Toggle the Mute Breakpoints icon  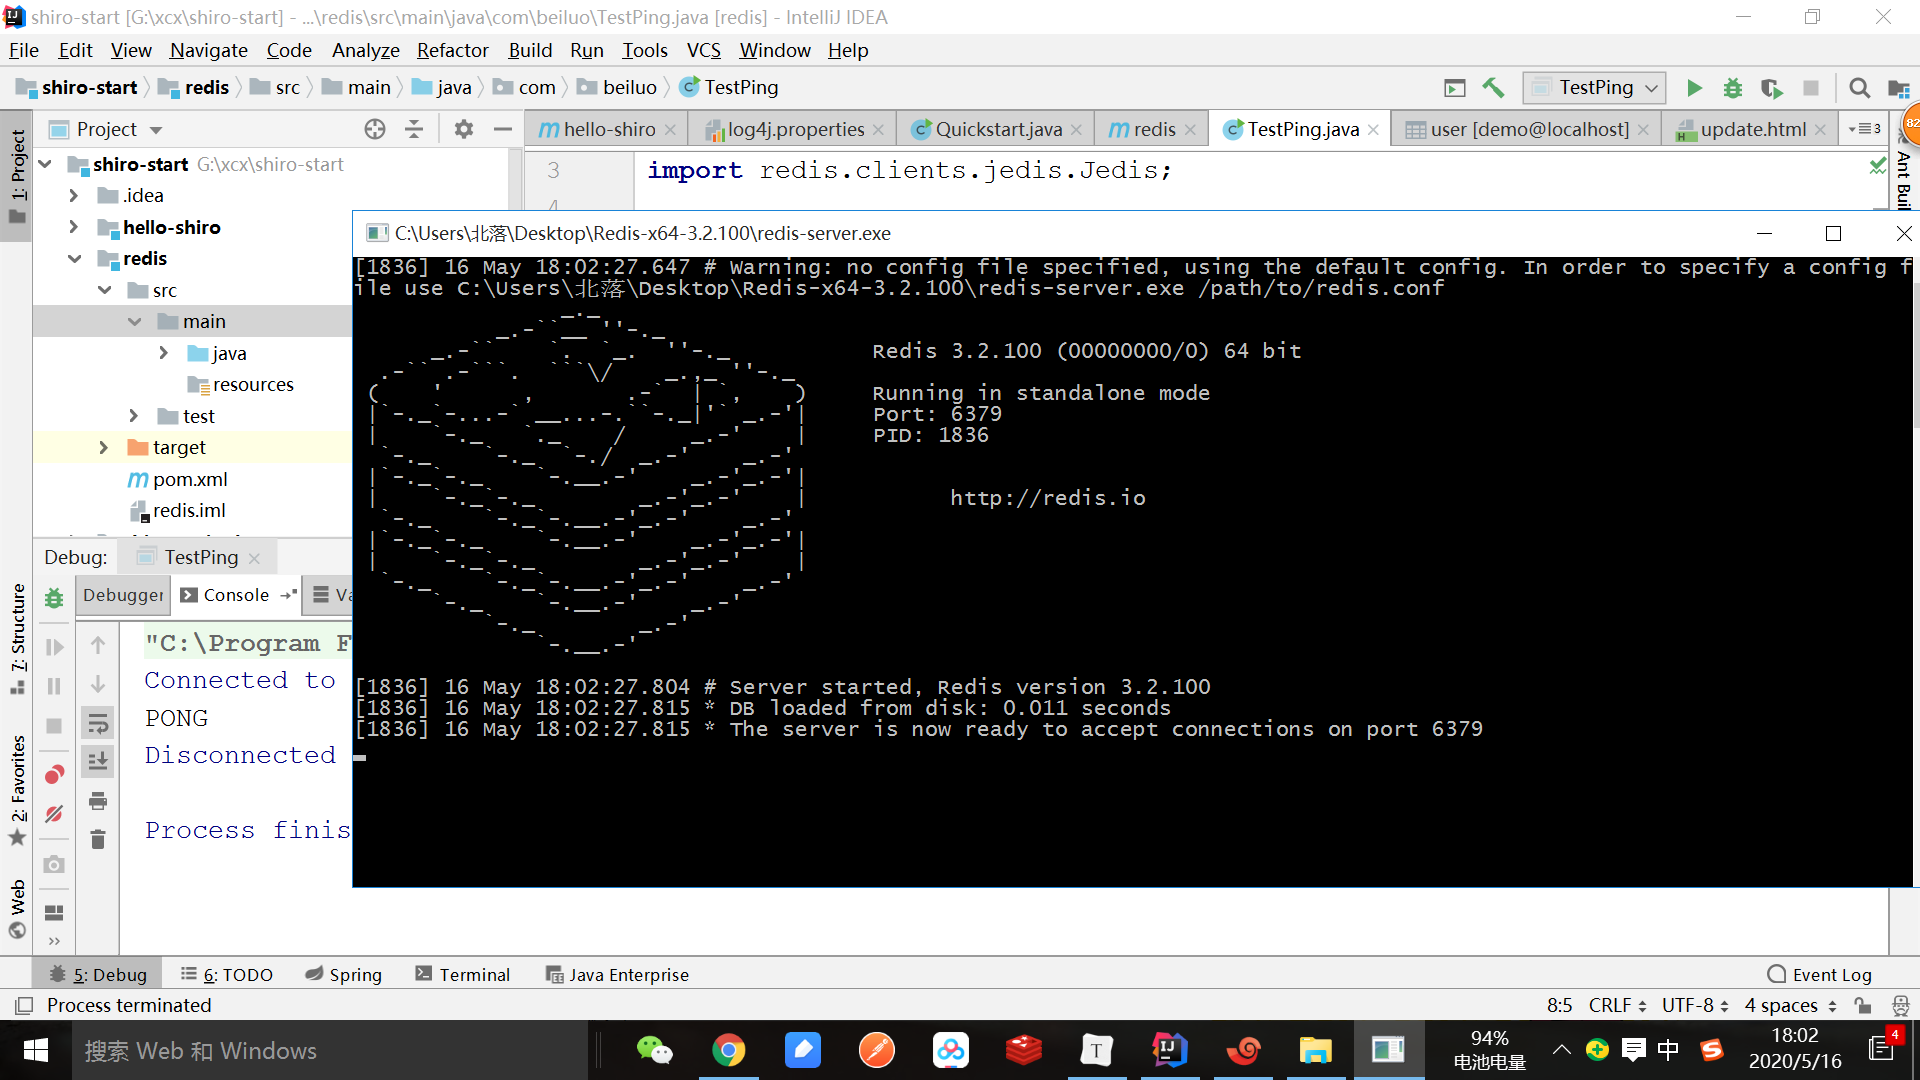coord(54,814)
